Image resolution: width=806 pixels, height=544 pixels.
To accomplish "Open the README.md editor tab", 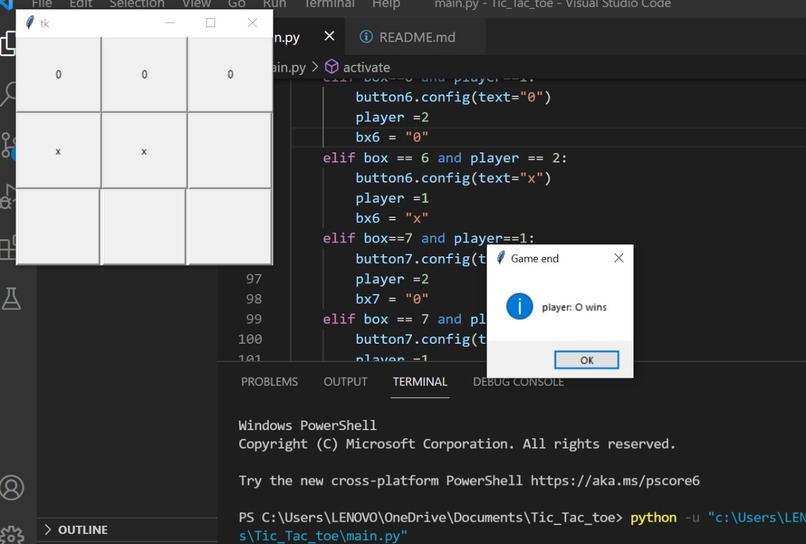I will [x=417, y=37].
